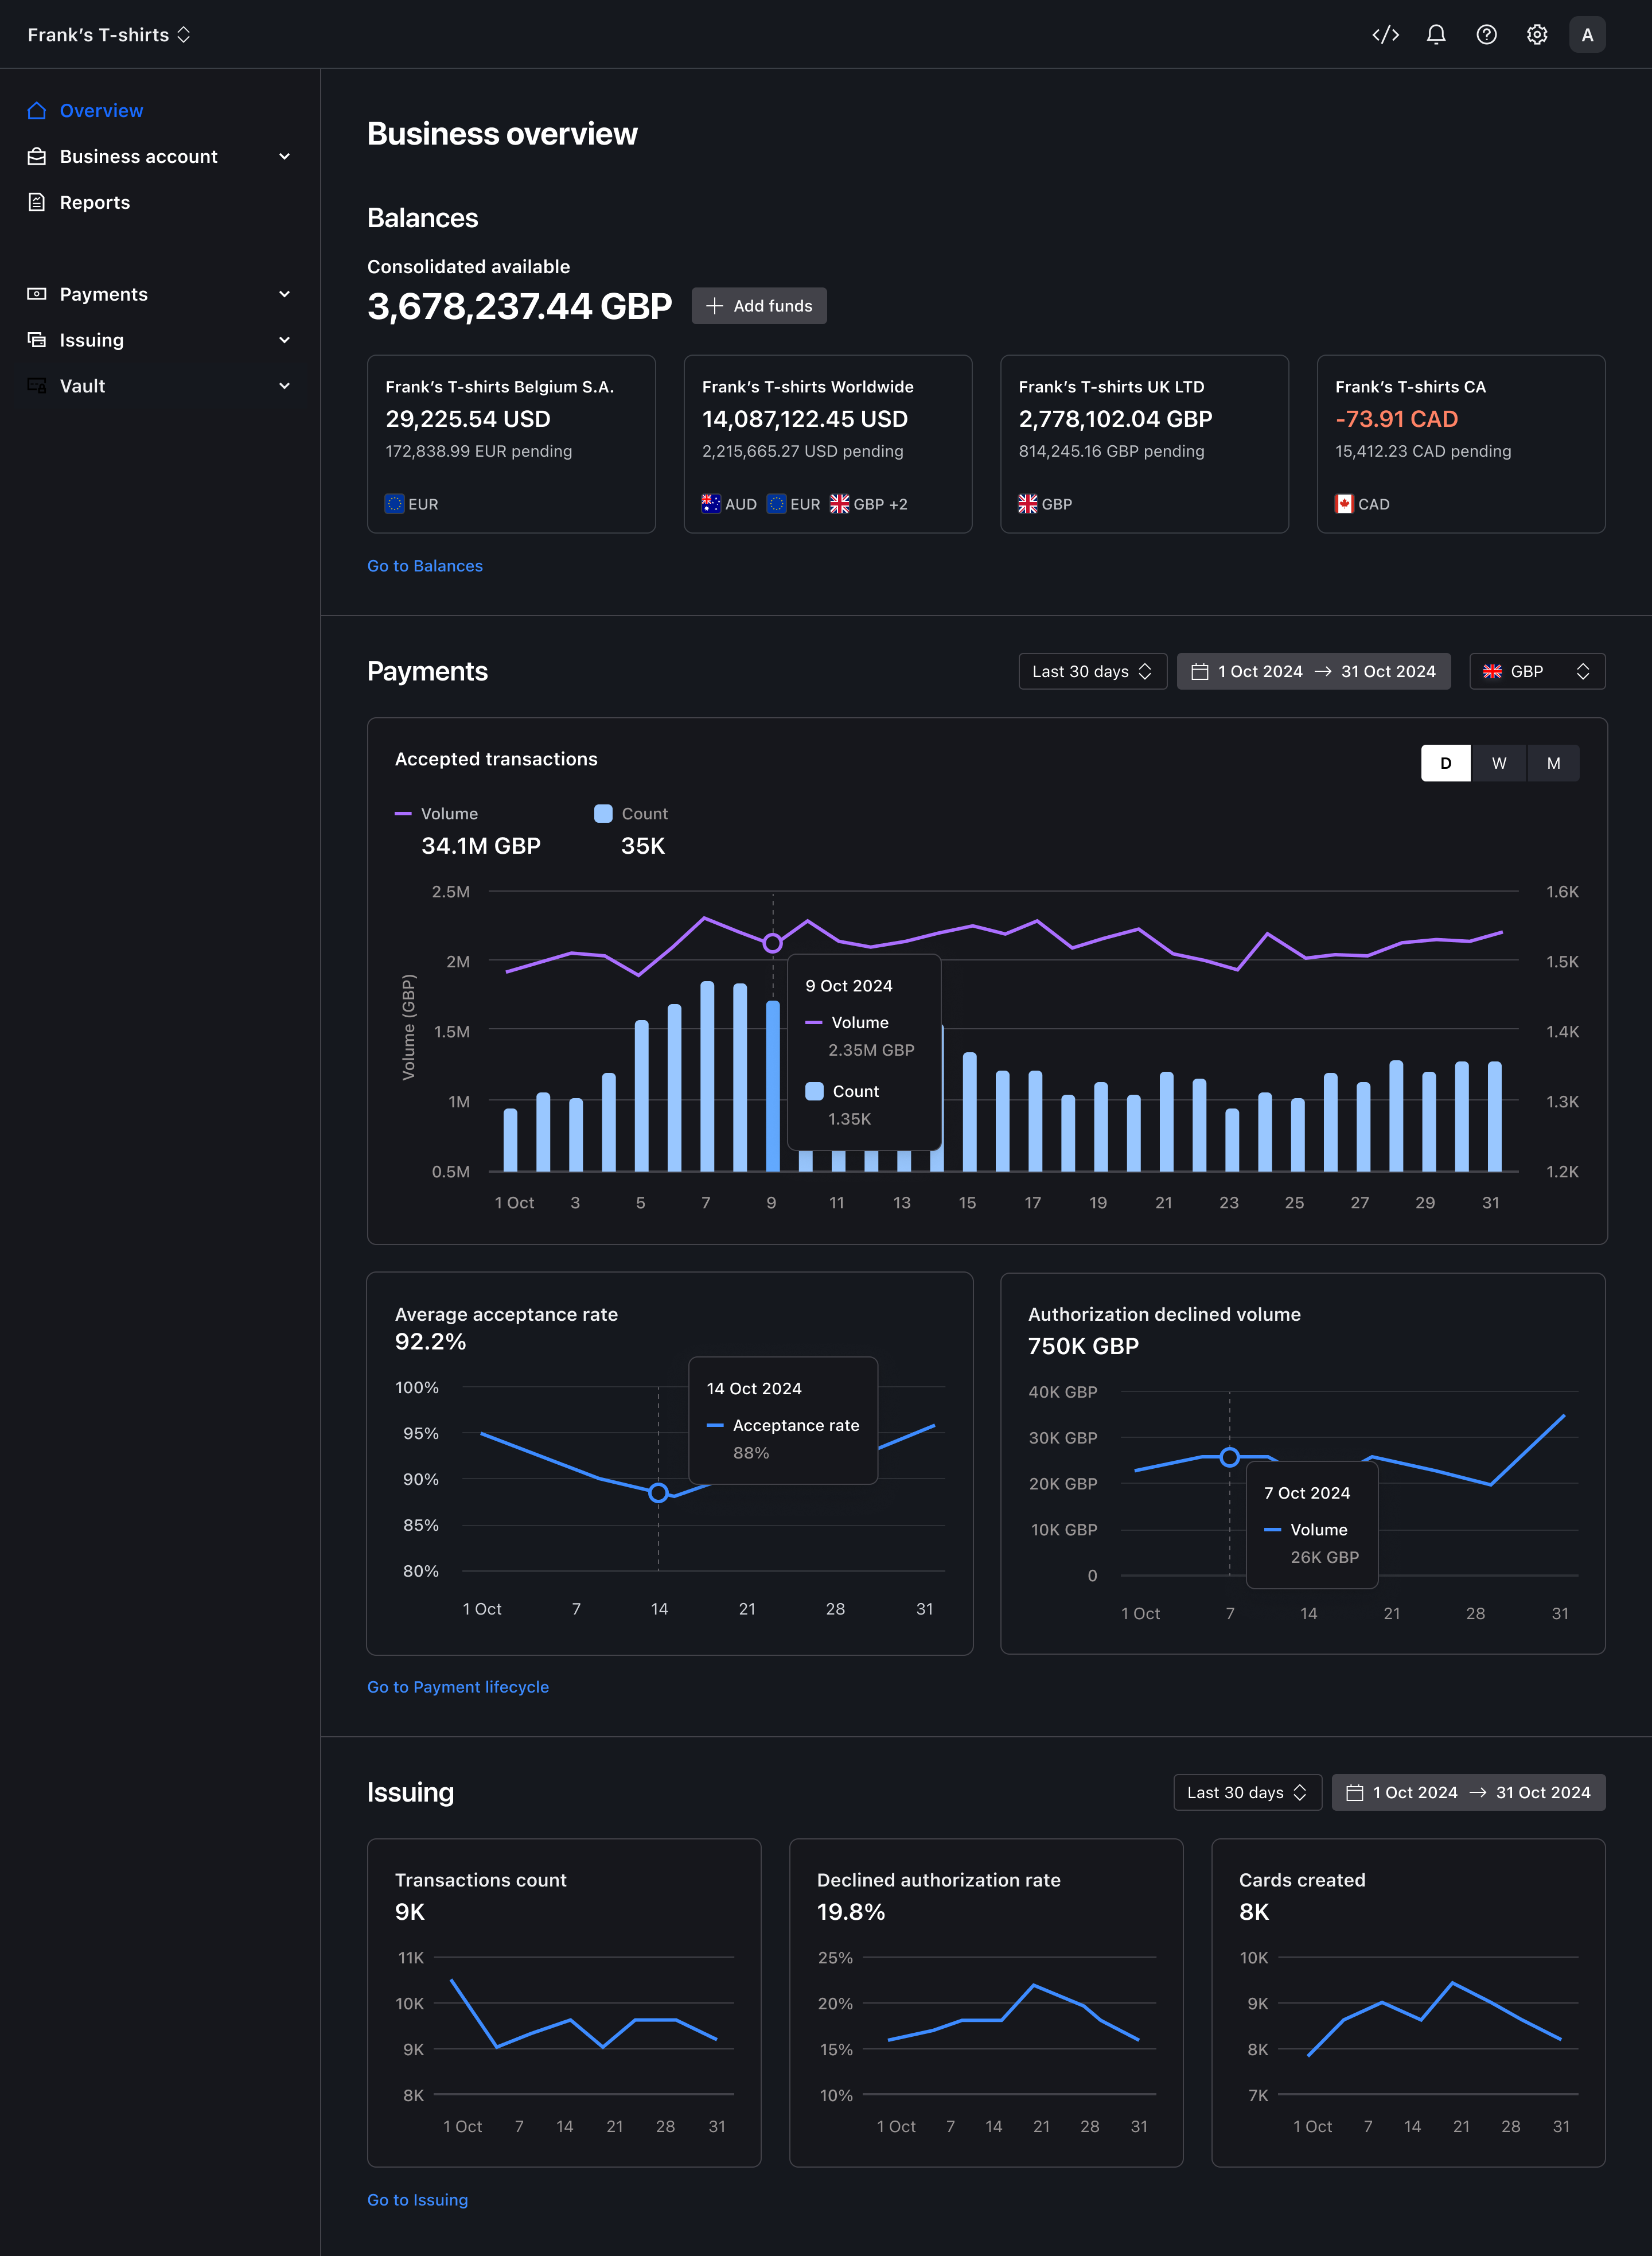Click the EUR flag on Belgium S.A. card
This screenshot has width=1652, height=2256.
pyautogui.click(x=394, y=504)
